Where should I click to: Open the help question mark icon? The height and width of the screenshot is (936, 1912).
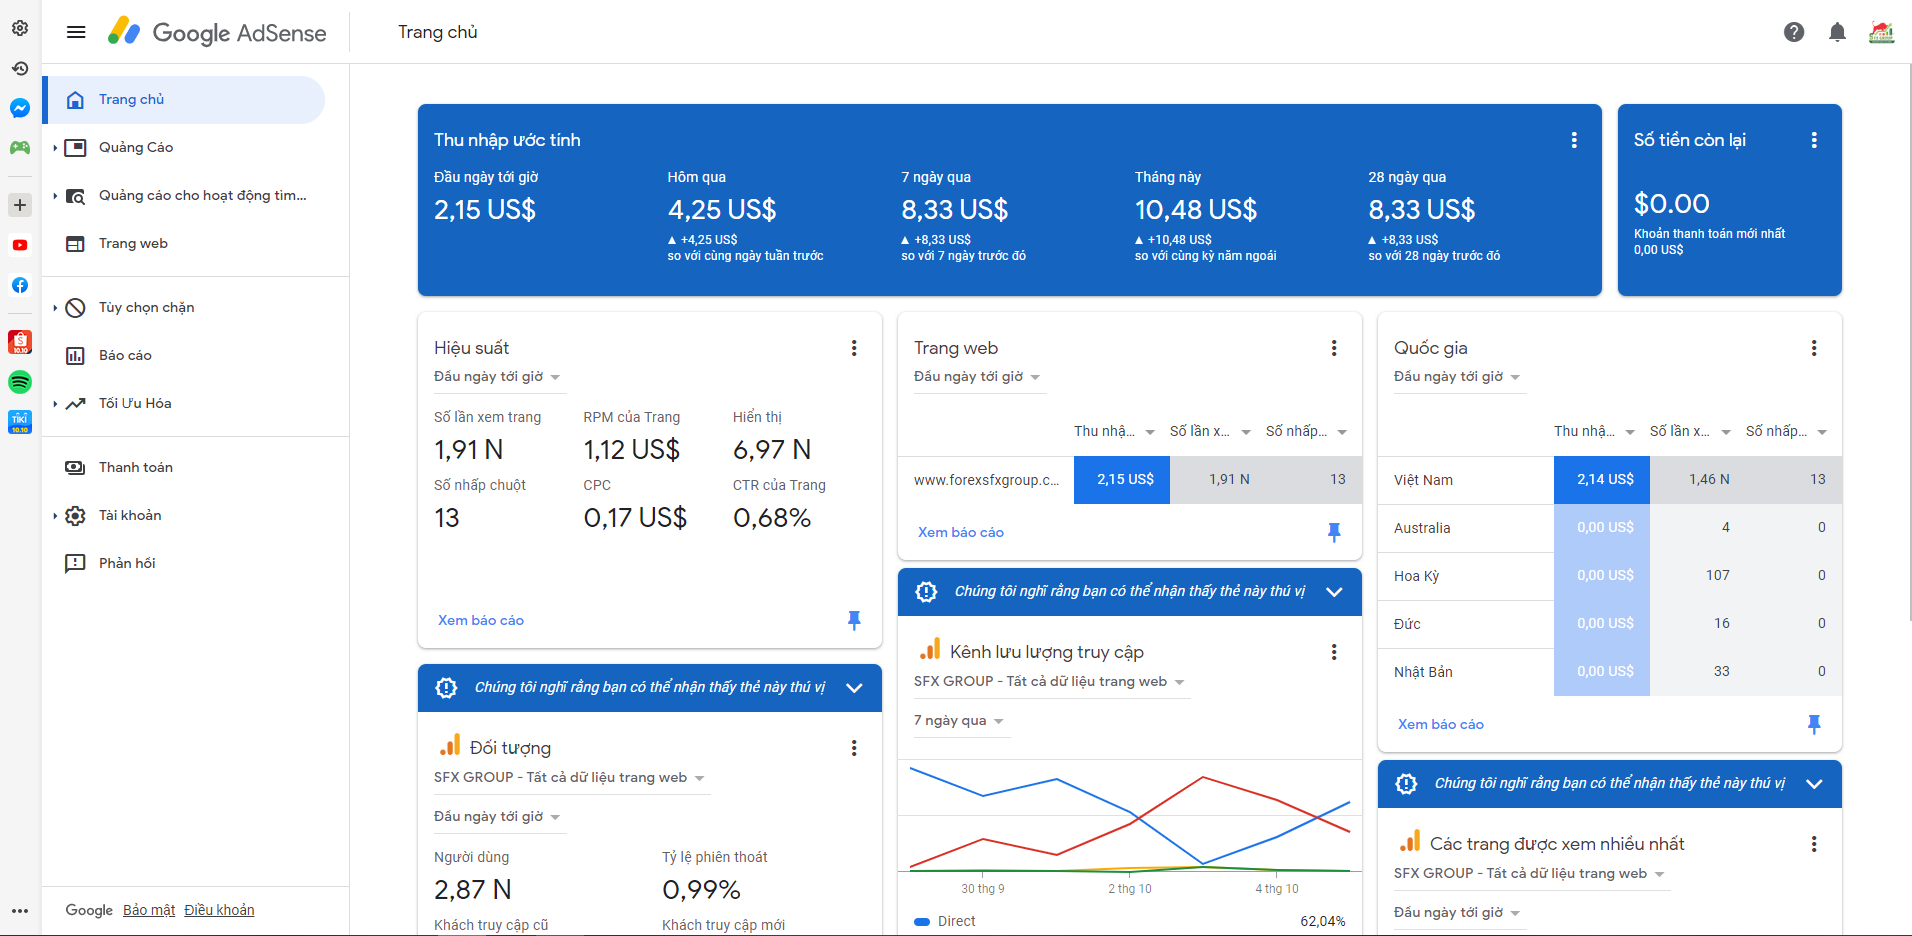1794,32
